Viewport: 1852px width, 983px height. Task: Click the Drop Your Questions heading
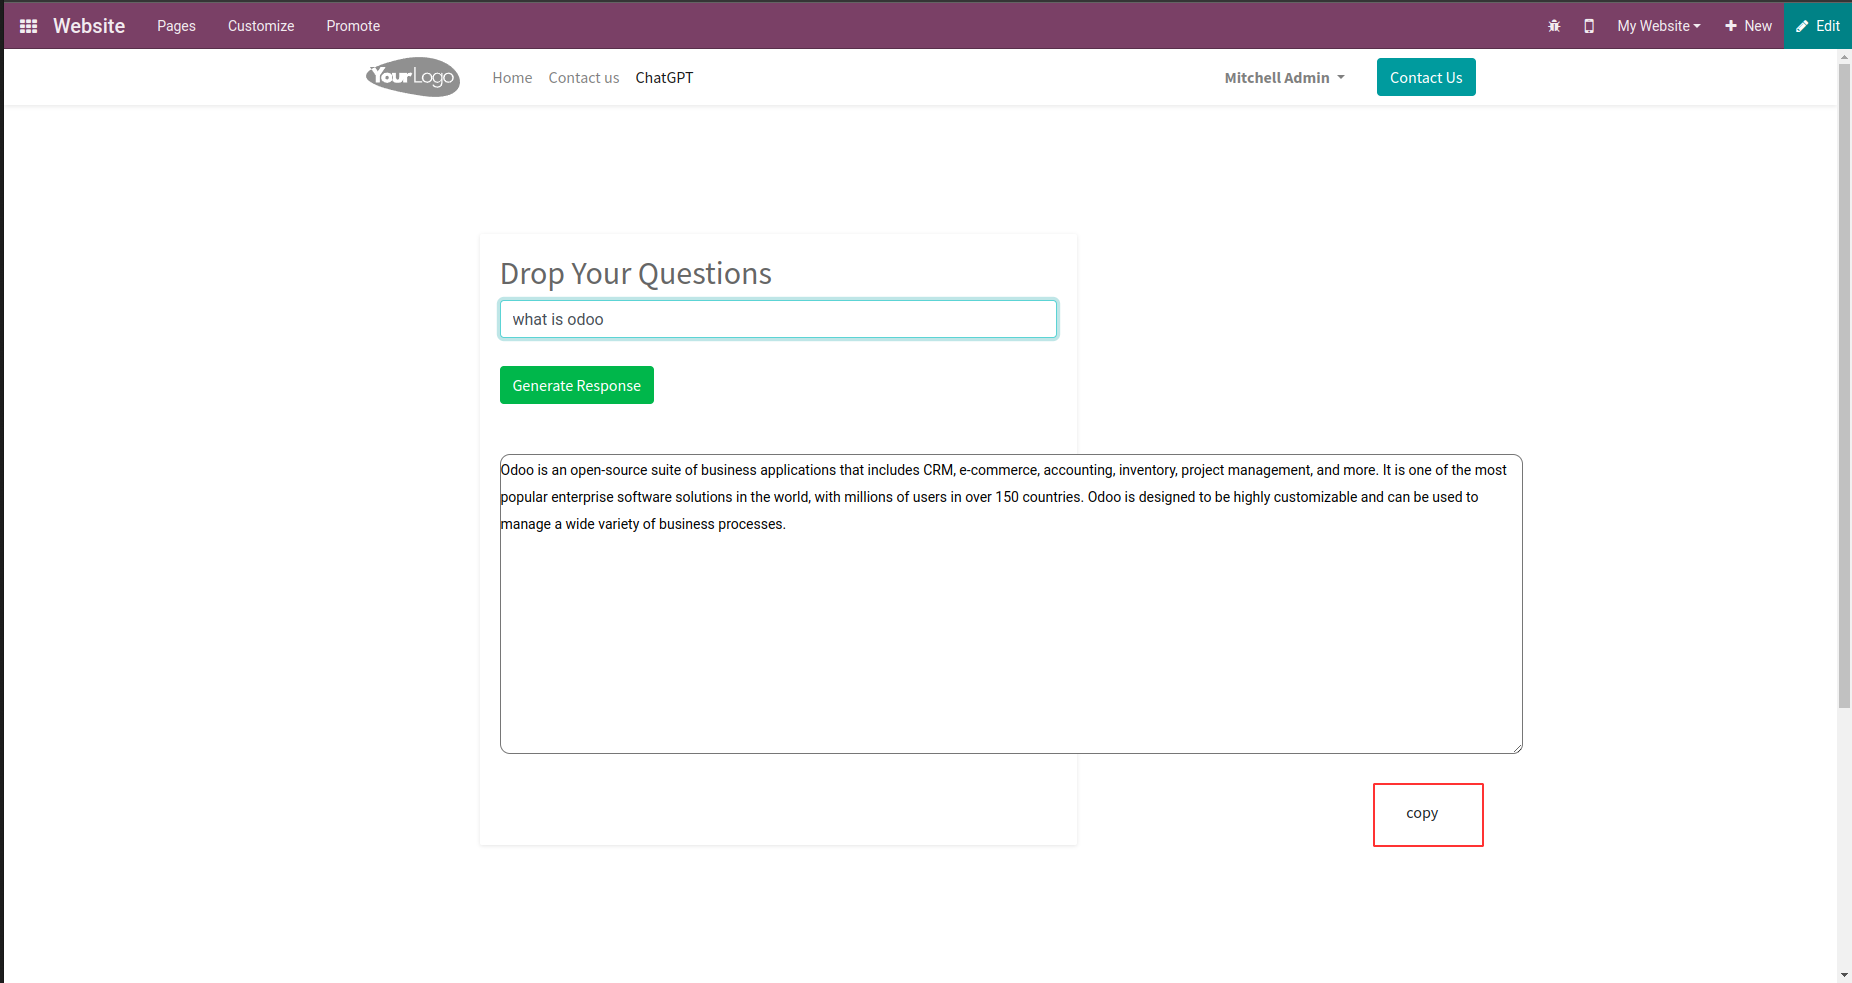point(636,273)
